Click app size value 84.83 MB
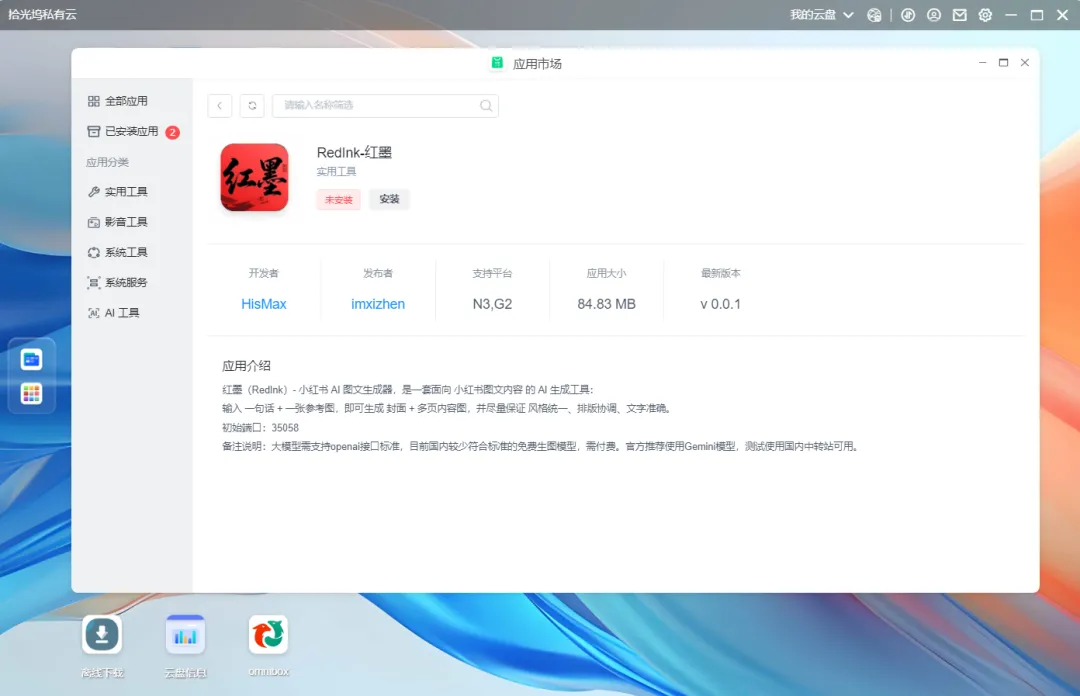Image resolution: width=1080 pixels, height=696 pixels. tap(606, 304)
